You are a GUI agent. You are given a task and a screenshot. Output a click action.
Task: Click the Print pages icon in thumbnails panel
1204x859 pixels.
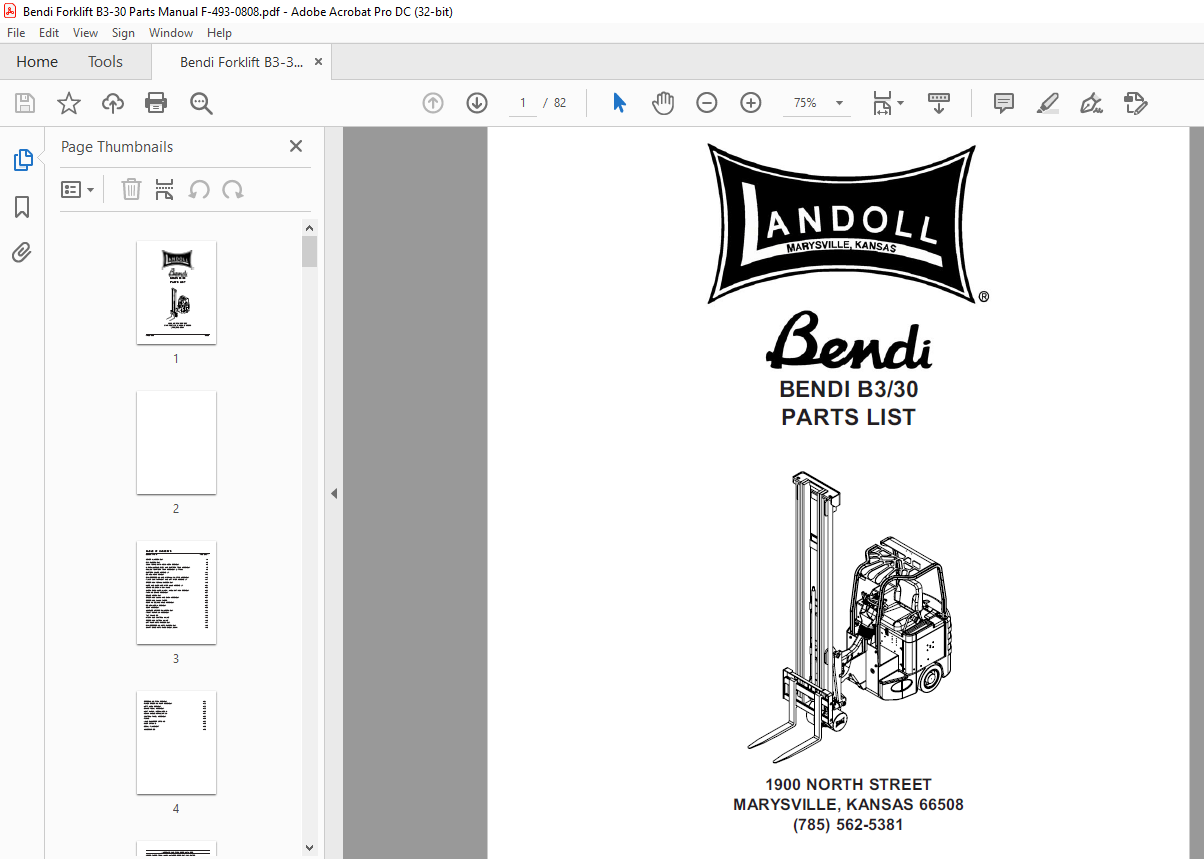coord(165,189)
